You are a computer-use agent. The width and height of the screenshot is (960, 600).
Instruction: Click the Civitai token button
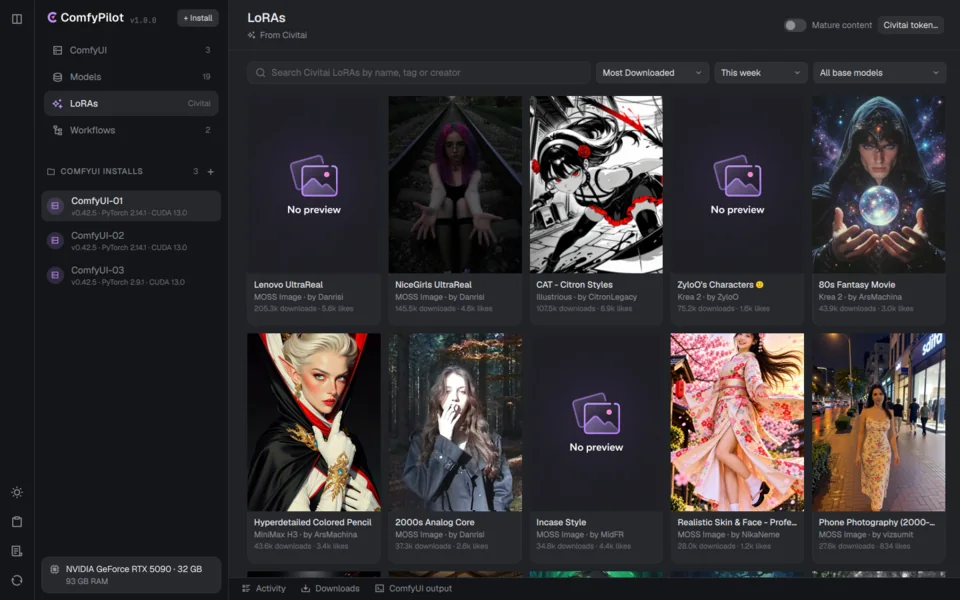pos(910,25)
